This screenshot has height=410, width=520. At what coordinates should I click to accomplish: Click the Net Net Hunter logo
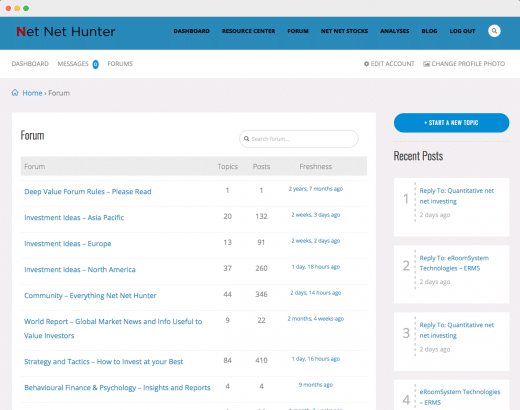point(66,32)
